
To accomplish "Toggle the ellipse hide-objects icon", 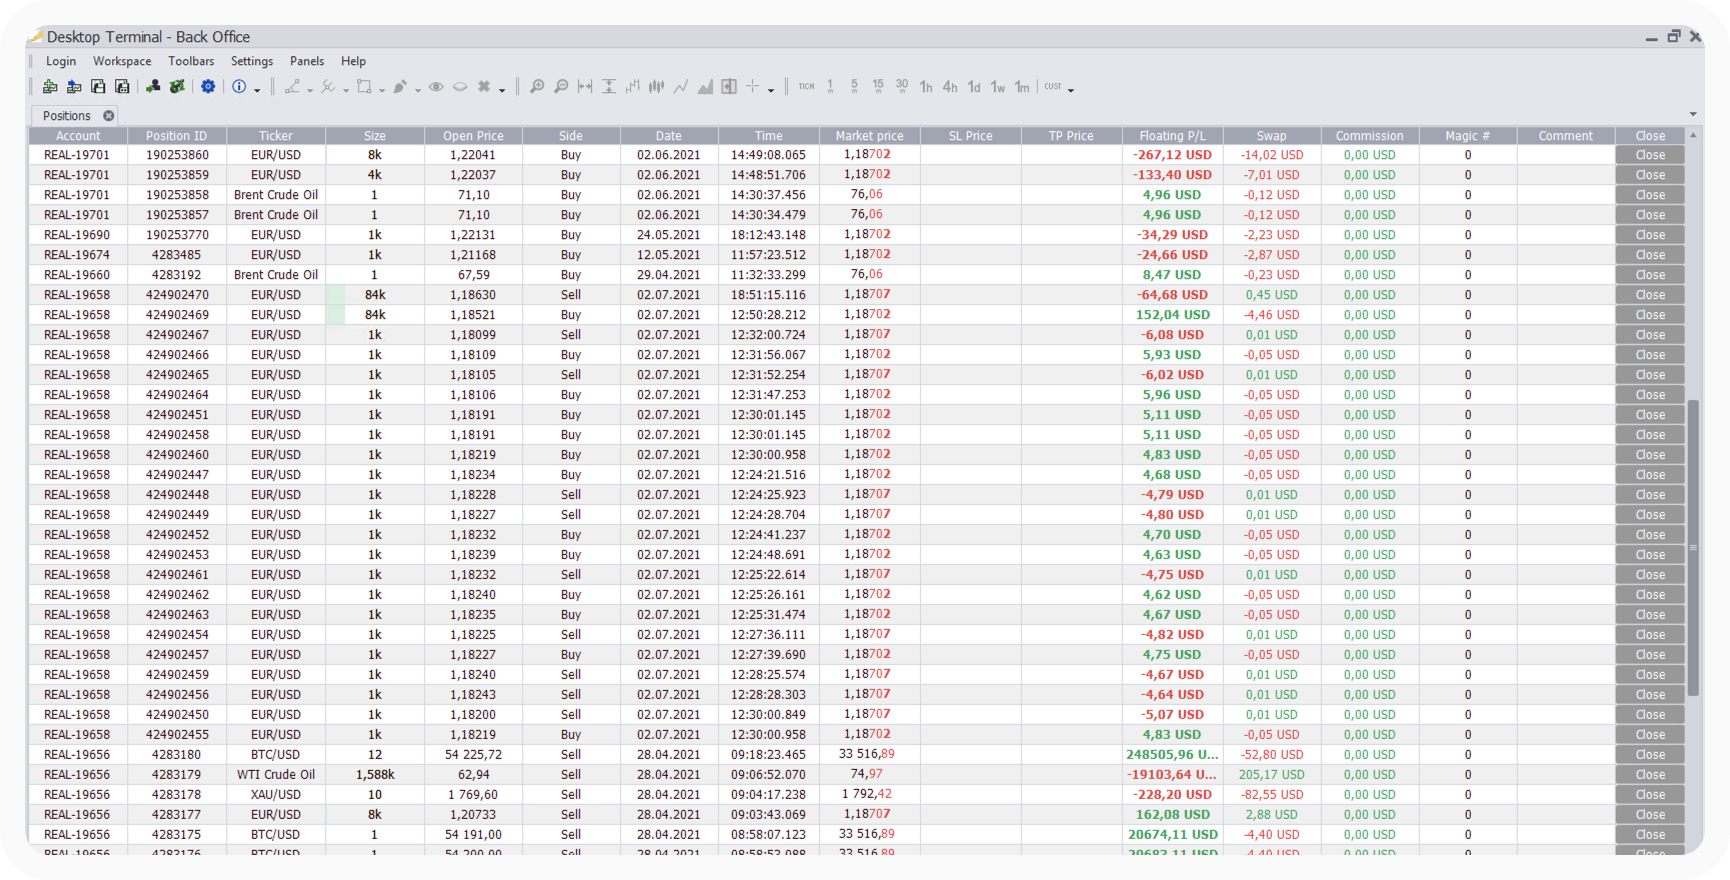I will point(460,87).
